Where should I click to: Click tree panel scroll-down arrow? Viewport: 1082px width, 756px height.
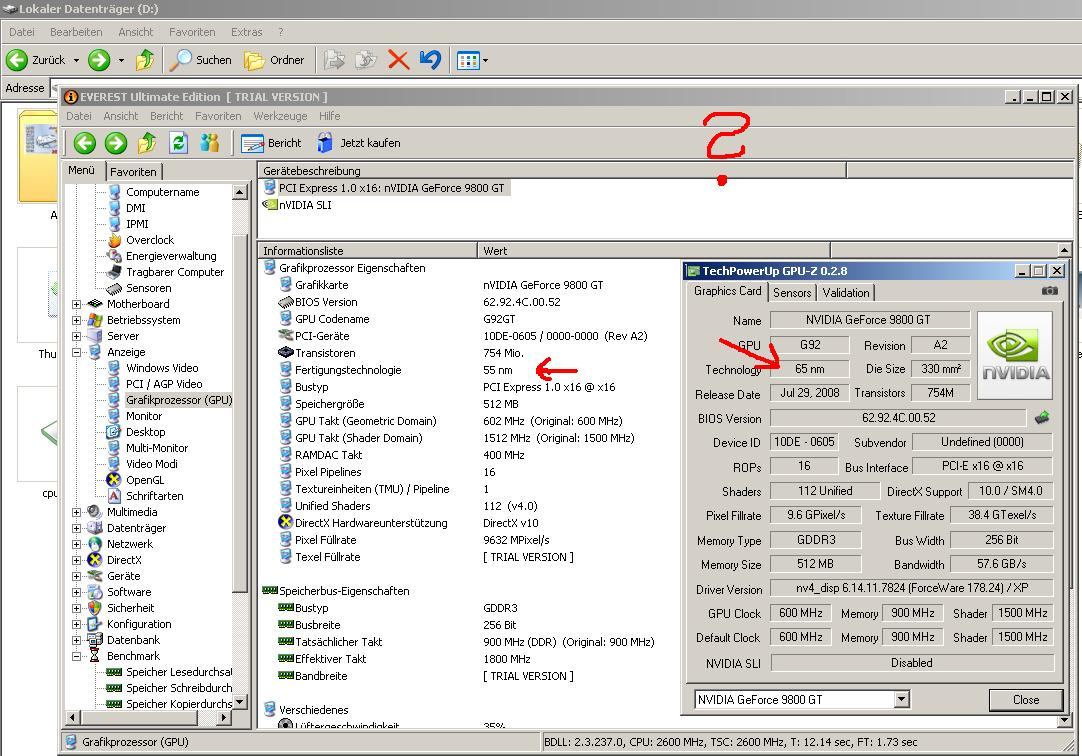coord(239,702)
